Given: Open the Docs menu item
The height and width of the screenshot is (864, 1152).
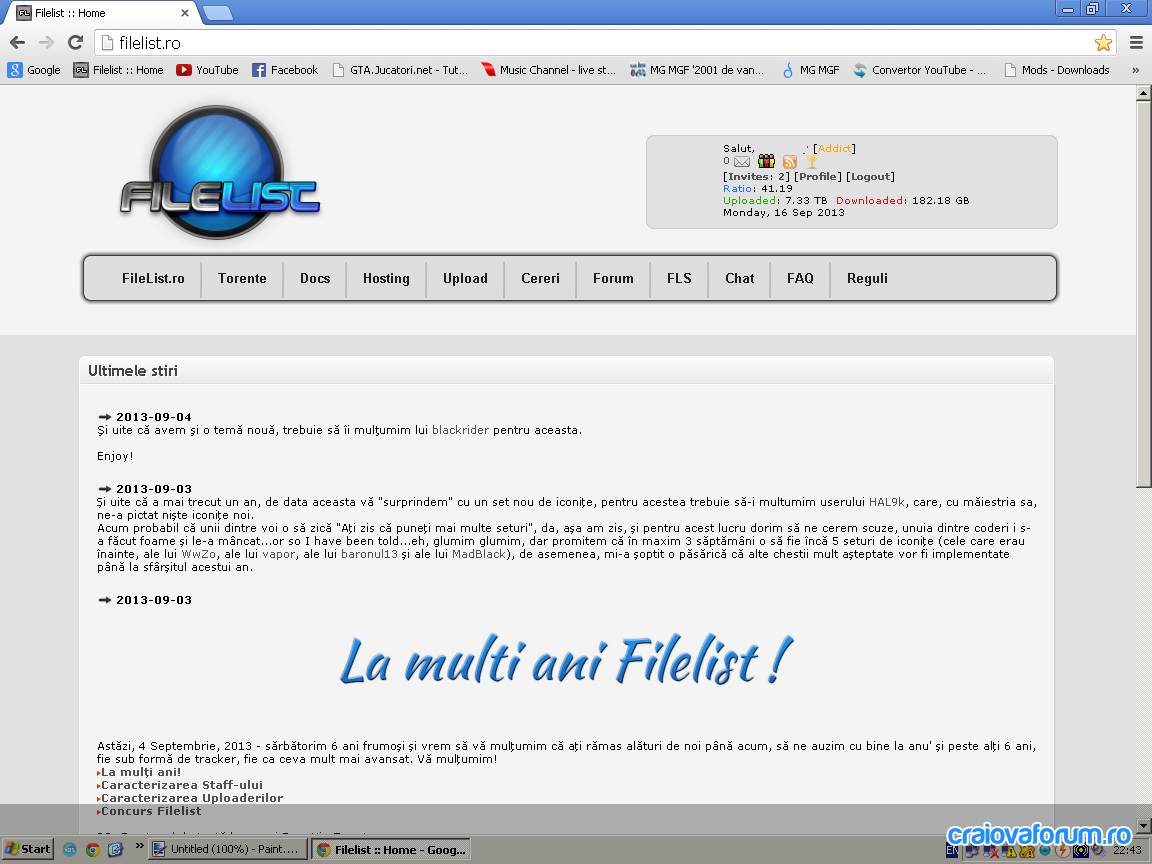Looking at the screenshot, I should pyautogui.click(x=314, y=278).
